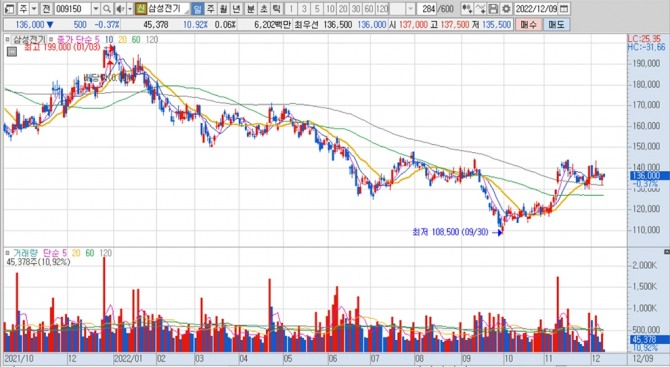This screenshot has width=670, height=367.
Task: Click the window layout icon at top-left
Action: click(x=9, y=9)
